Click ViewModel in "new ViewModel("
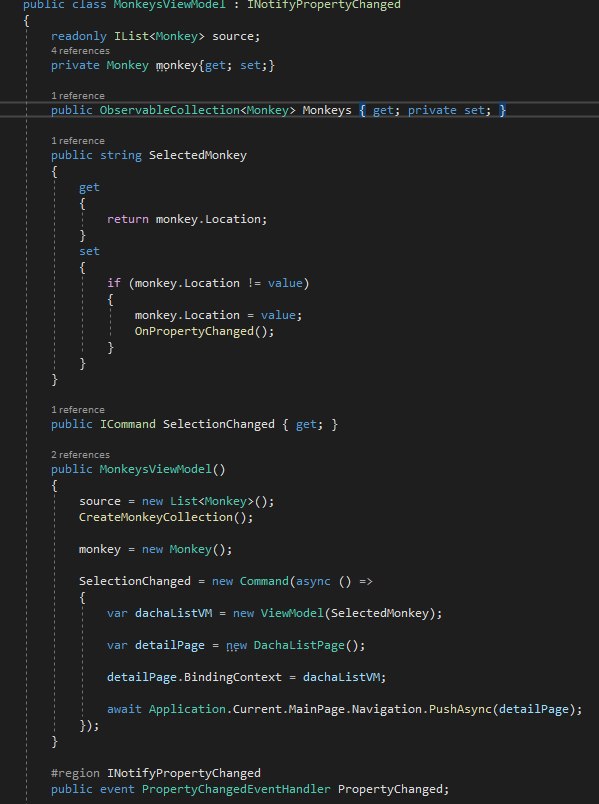 pyautogui.click(x=292, y=613)
